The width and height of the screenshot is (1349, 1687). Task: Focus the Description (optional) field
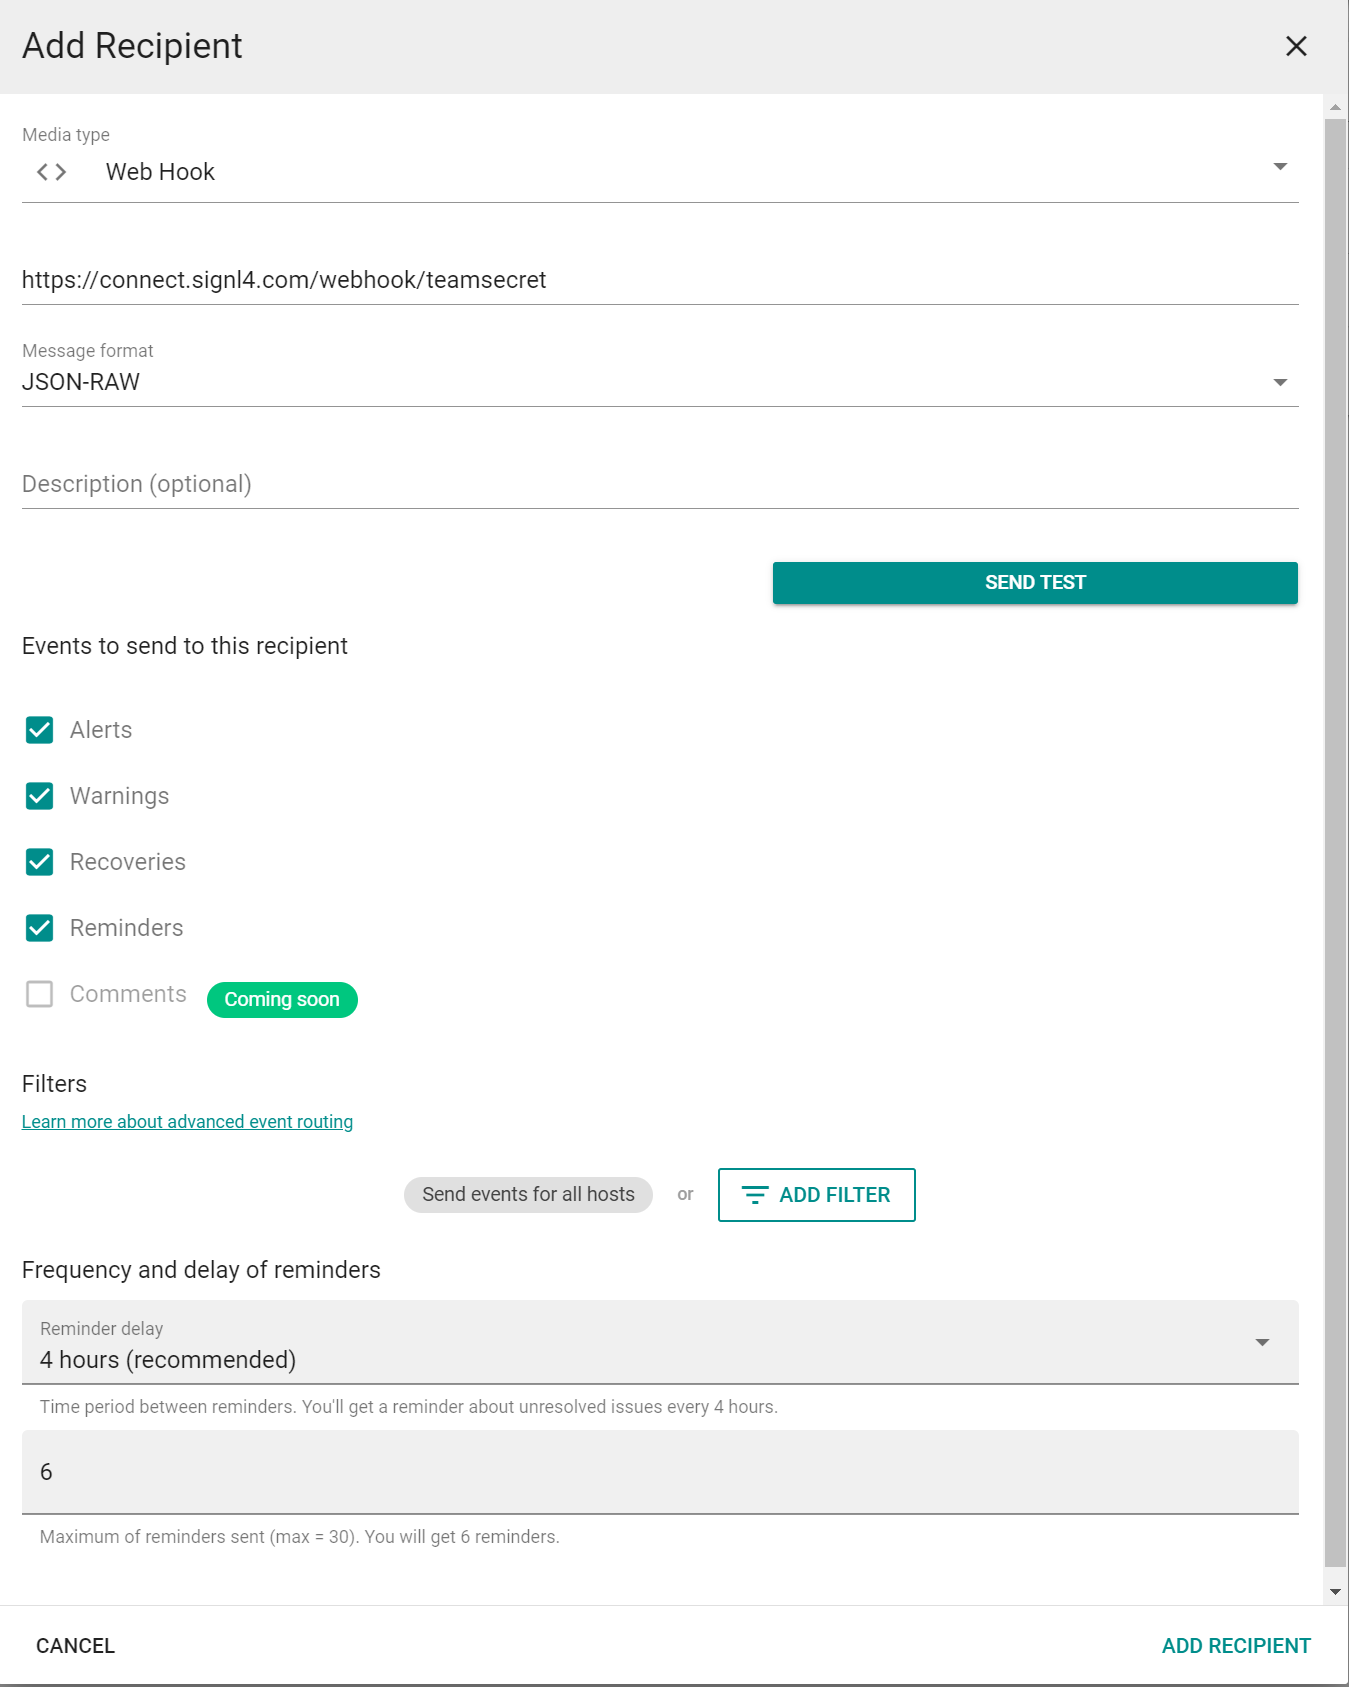click(660, 485)
